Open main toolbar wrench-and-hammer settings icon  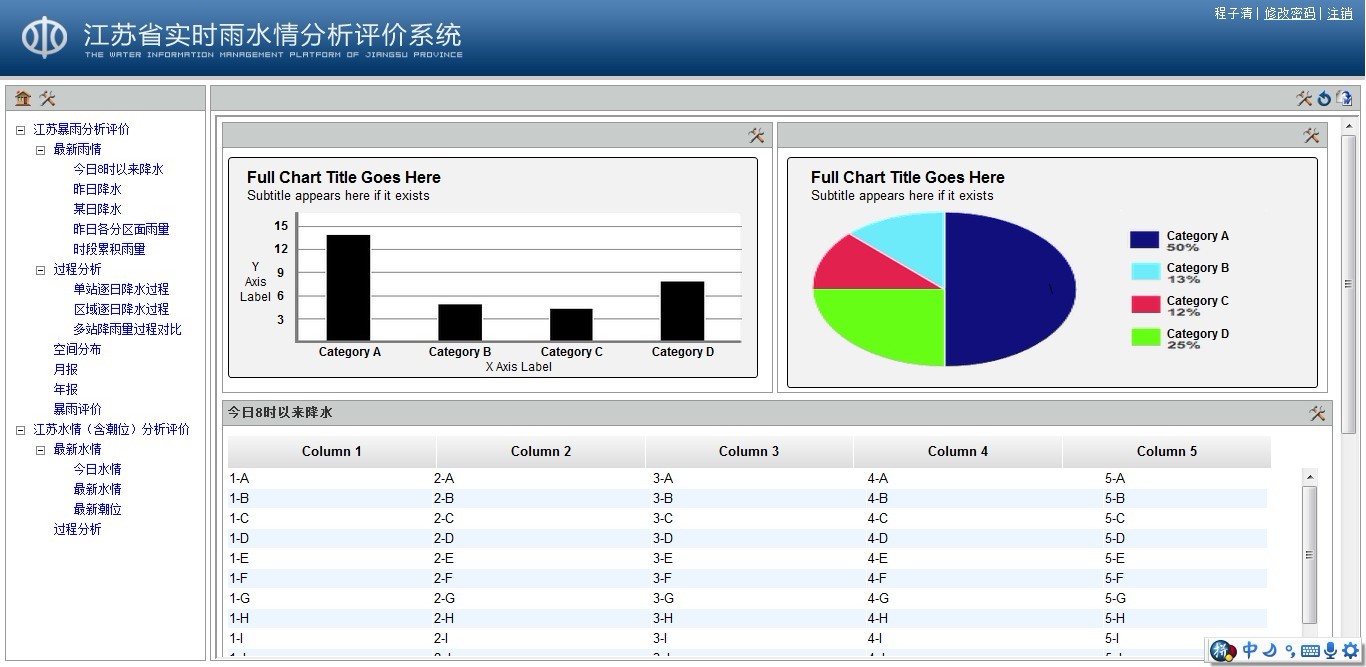[1304, 98]
